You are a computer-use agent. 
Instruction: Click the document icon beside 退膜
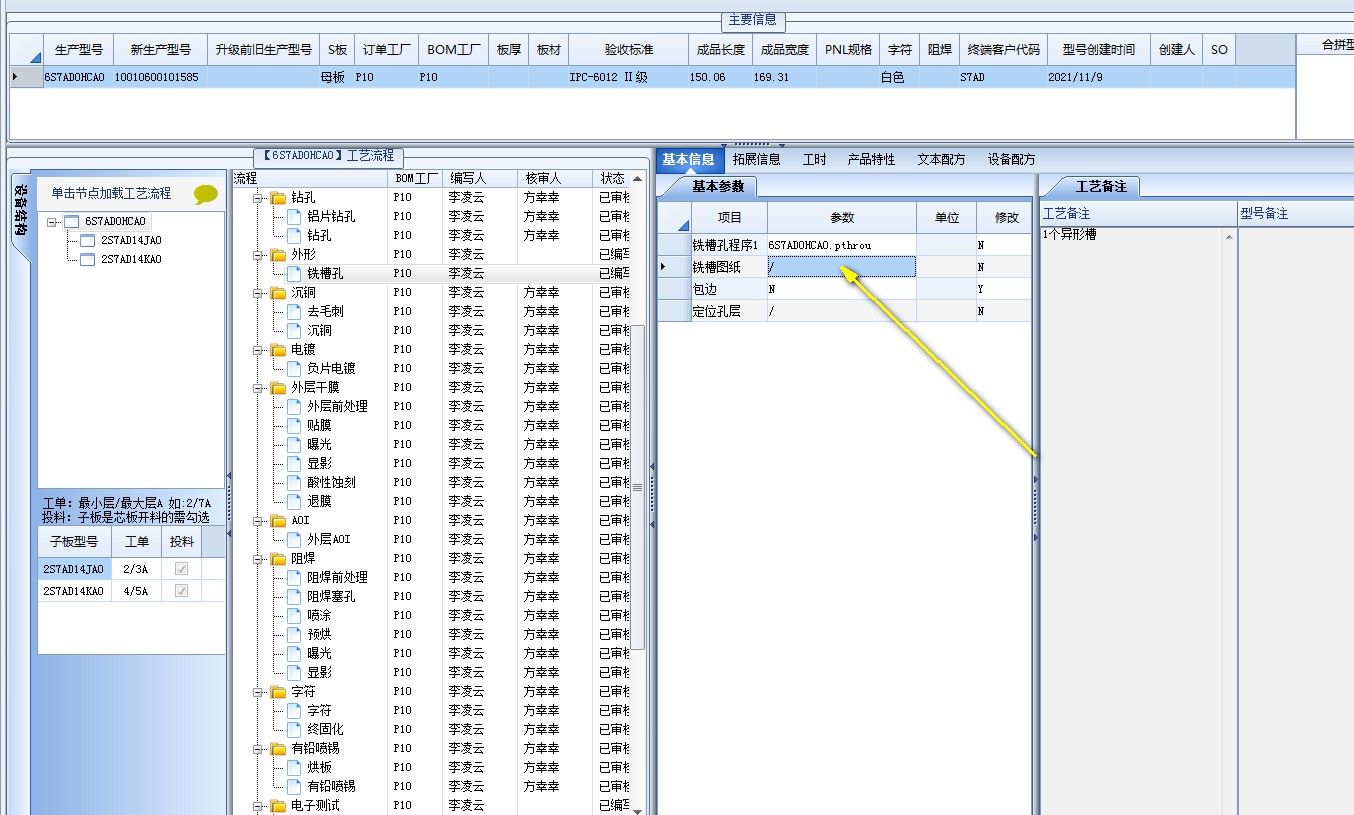[x=294, y=502]
